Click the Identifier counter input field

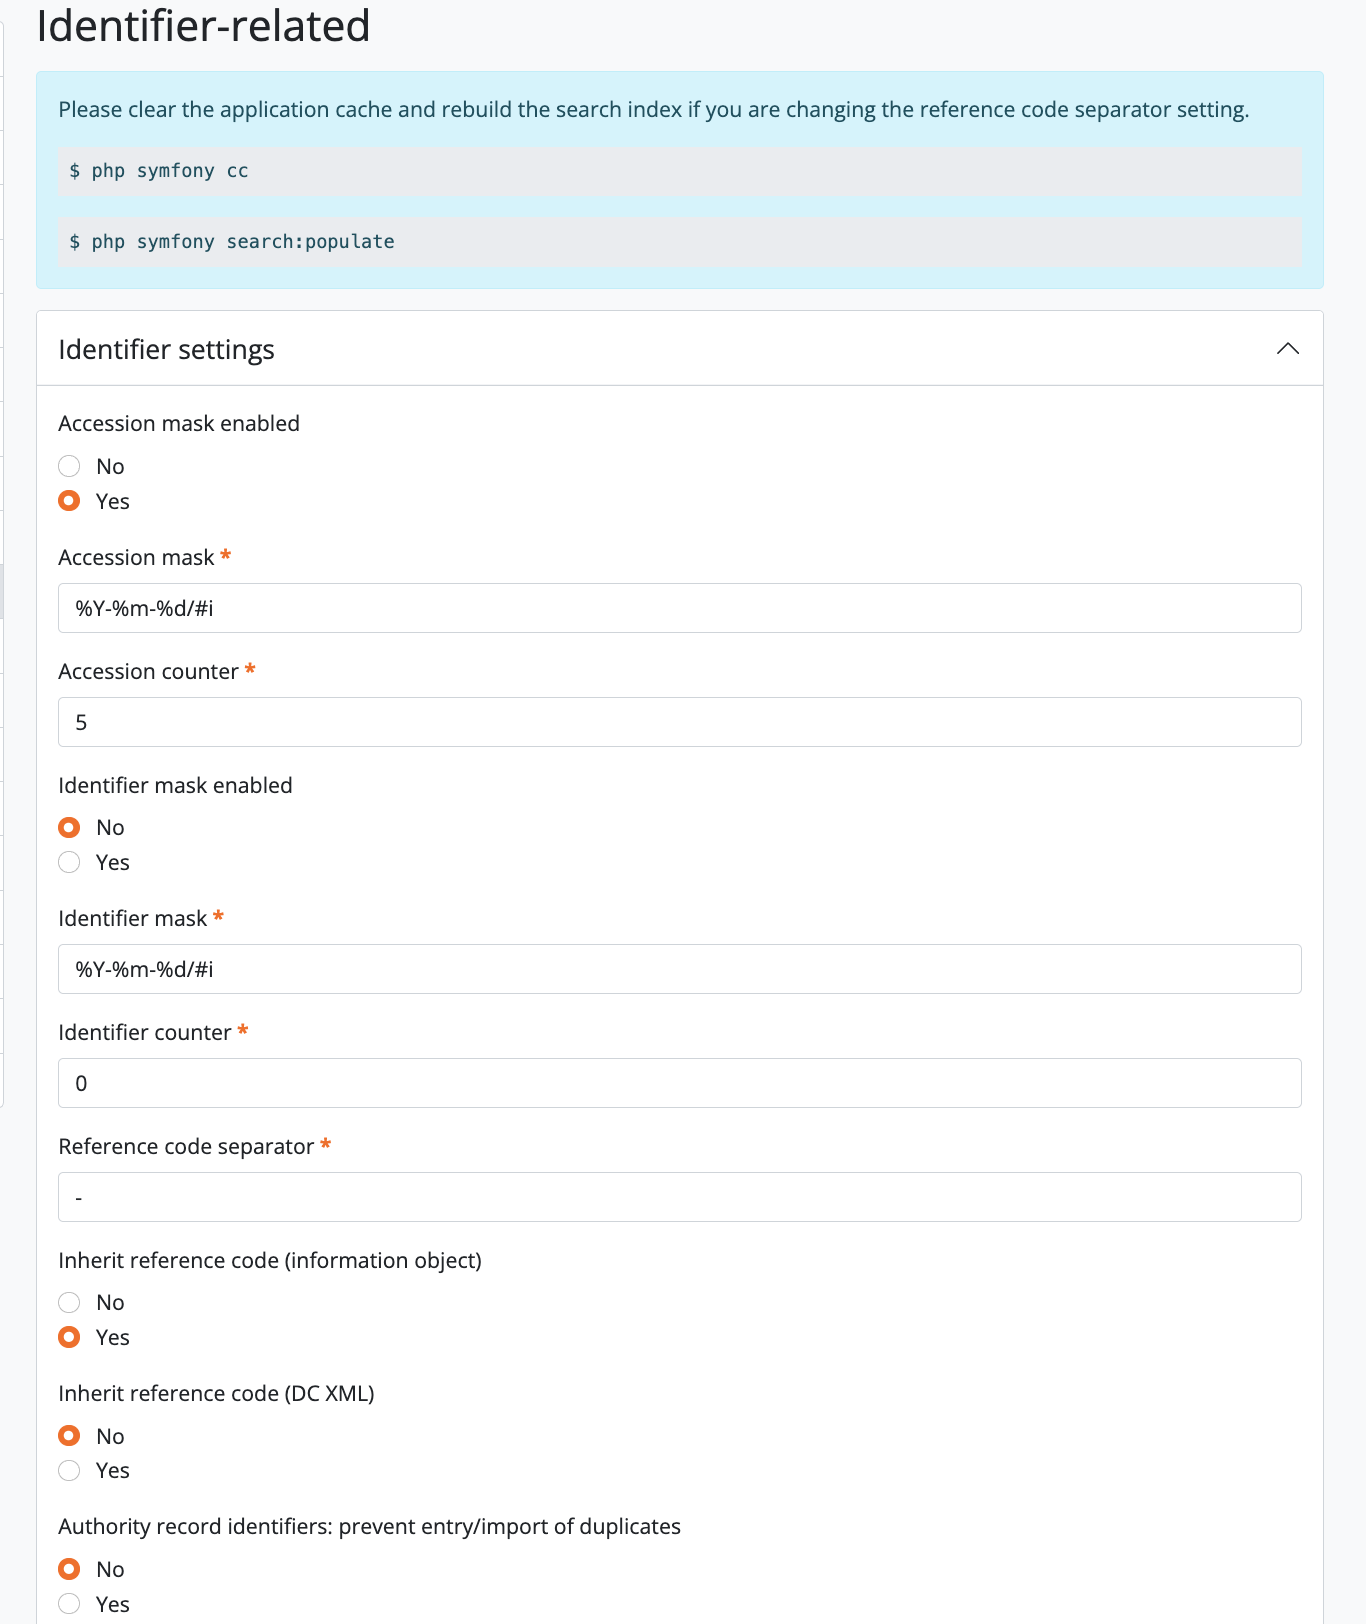[x=679, y=1083]
